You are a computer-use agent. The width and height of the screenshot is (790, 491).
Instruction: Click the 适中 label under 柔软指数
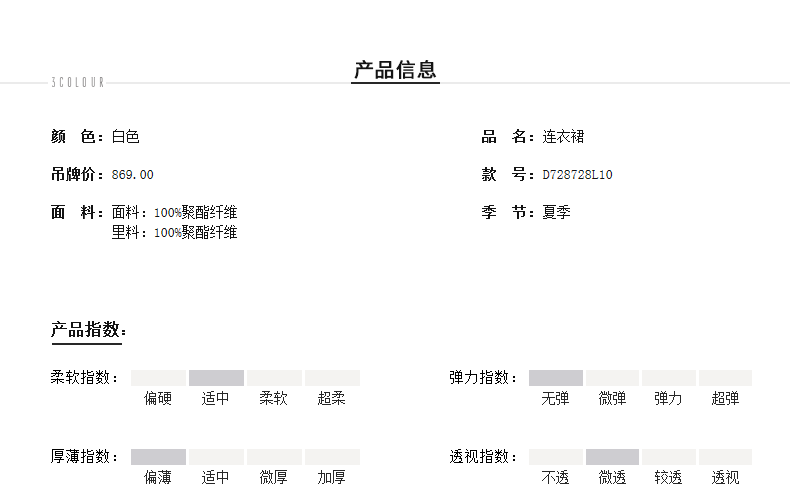[x=216, y=398]
